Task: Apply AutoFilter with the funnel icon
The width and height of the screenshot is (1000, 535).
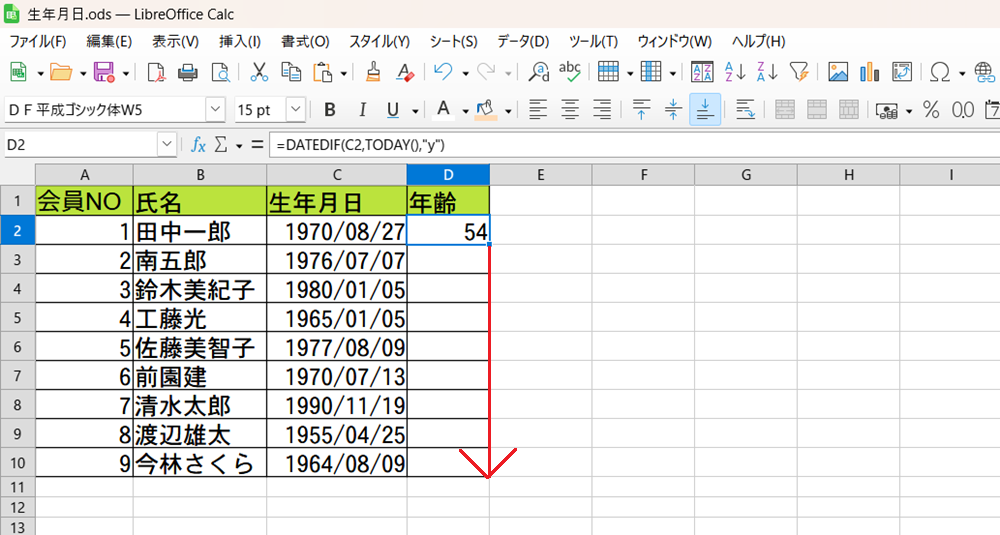Action: (x=798, y=72)
